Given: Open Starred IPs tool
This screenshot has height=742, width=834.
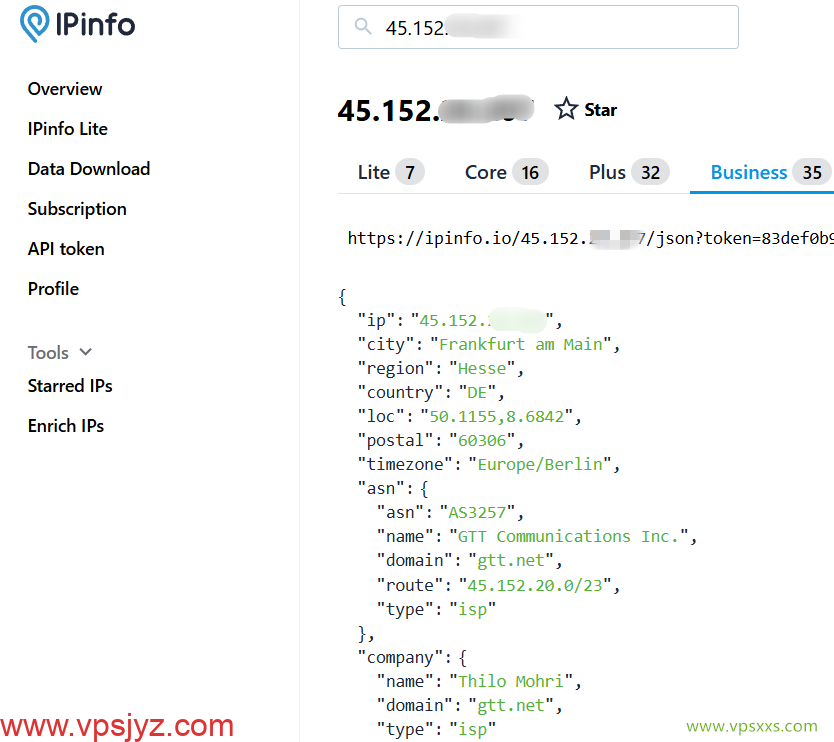Looking at the screenshot, I should coord(70,386).
